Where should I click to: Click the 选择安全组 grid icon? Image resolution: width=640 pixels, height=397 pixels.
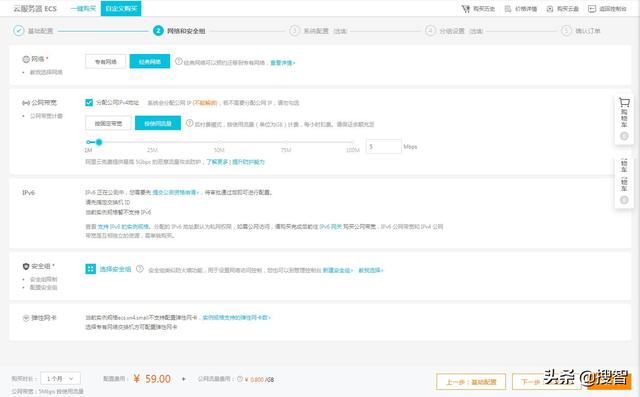(x=91, y=268)
